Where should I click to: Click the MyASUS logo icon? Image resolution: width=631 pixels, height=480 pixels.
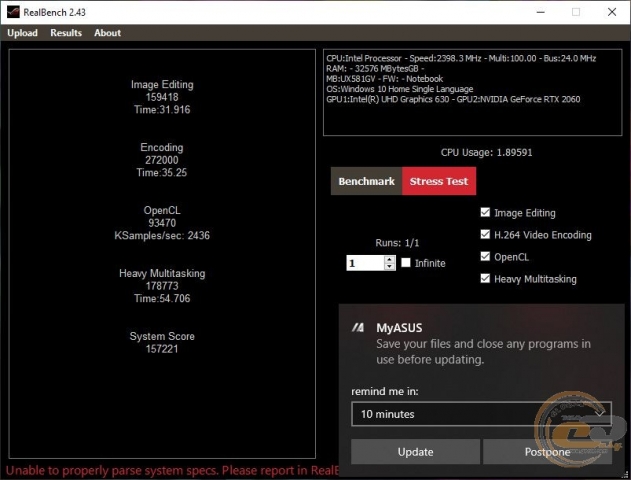pos(358,328)
